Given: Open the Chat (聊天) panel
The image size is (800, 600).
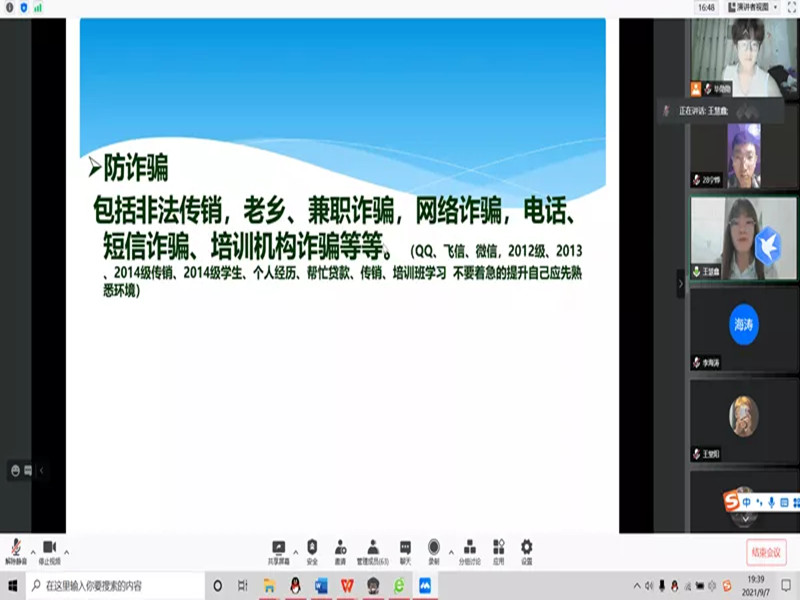Looking at the screenshot, I should [405, 551].
